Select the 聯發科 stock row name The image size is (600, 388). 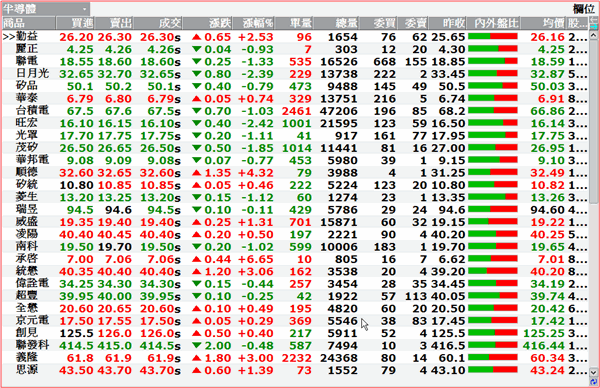pos(33,345)
